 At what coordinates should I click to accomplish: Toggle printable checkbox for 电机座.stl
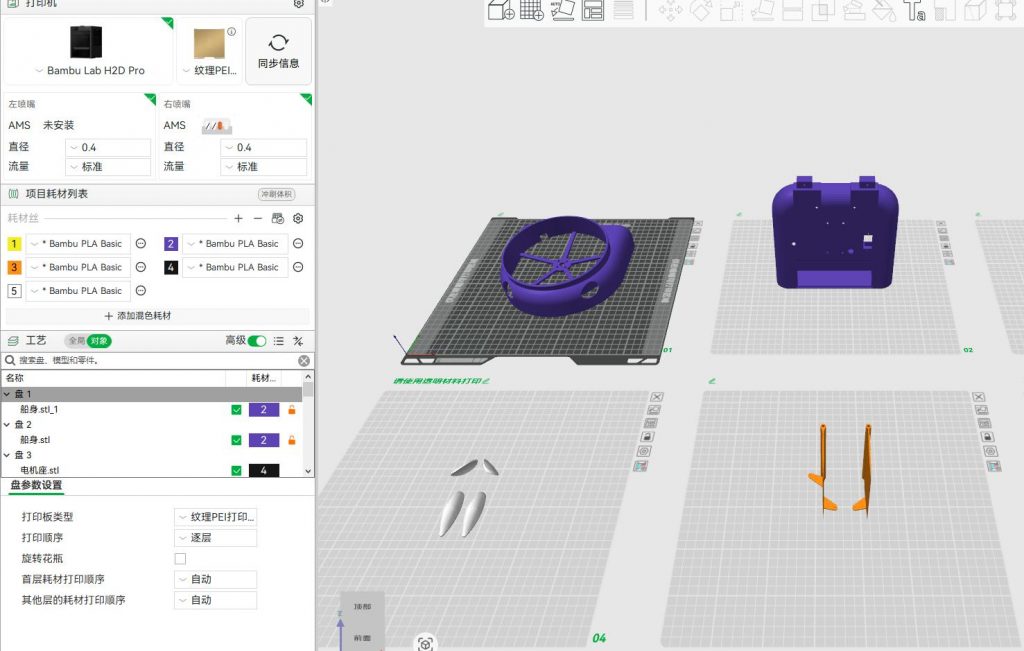(x=236, y=470)
